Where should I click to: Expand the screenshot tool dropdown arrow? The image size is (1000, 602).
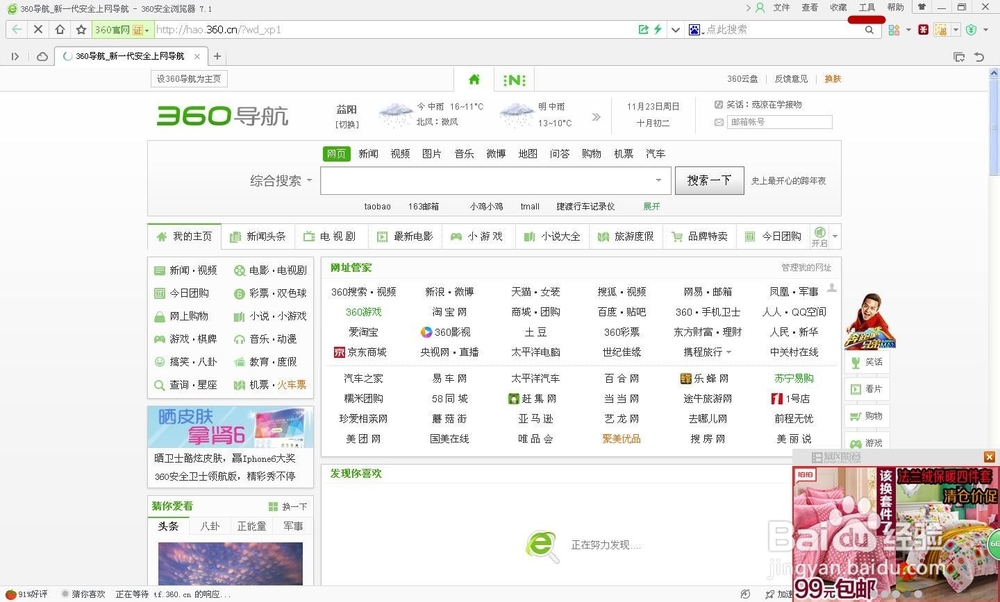tap(955, 30)
